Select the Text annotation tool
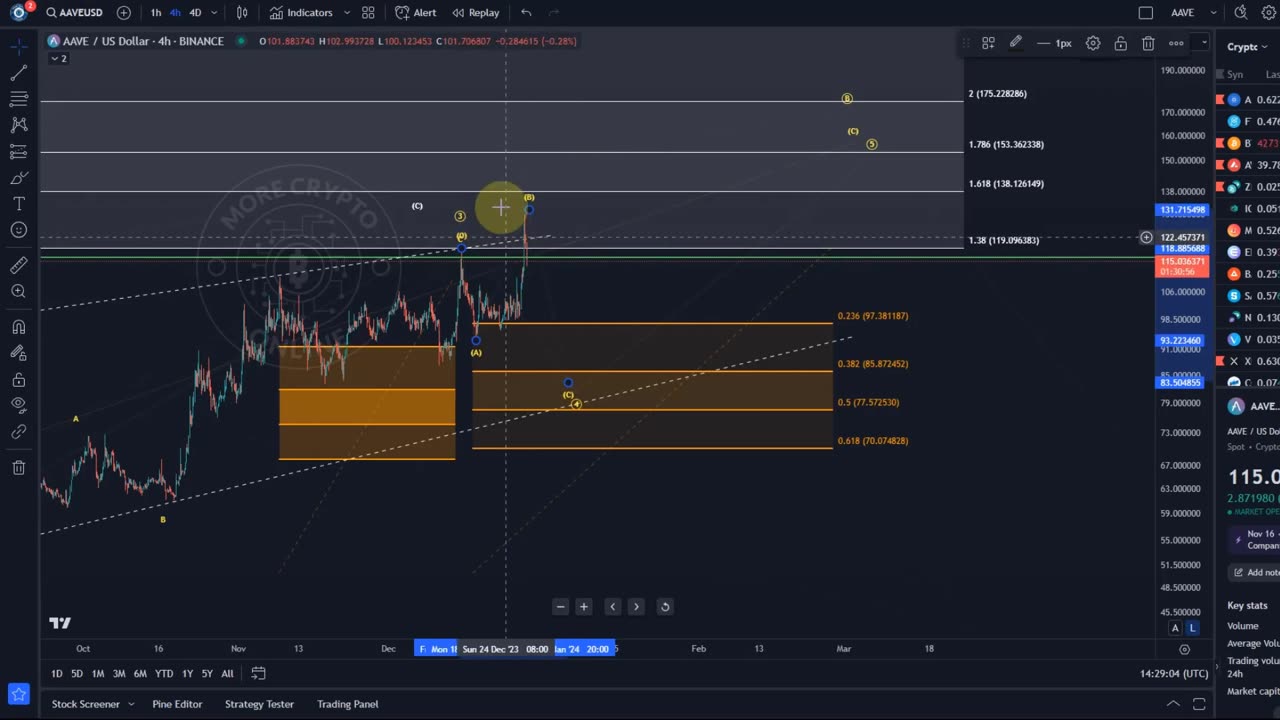1280x720 pixels. tap(18, 204)
